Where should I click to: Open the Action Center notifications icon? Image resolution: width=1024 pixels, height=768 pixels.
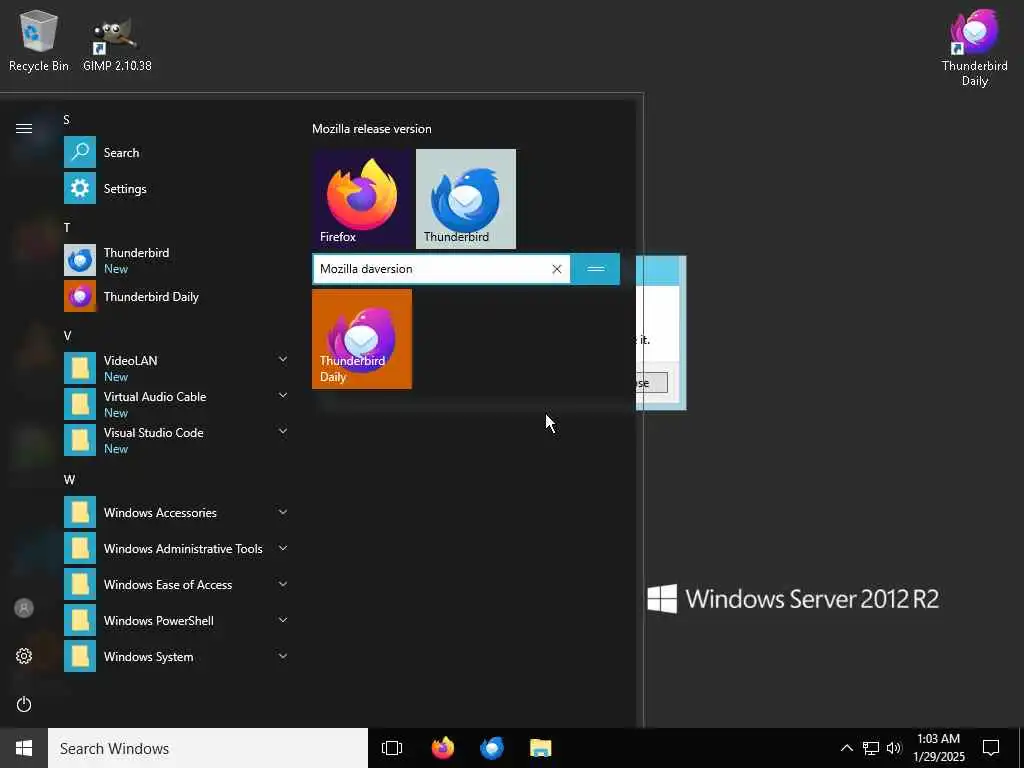(x=991, y=748)
